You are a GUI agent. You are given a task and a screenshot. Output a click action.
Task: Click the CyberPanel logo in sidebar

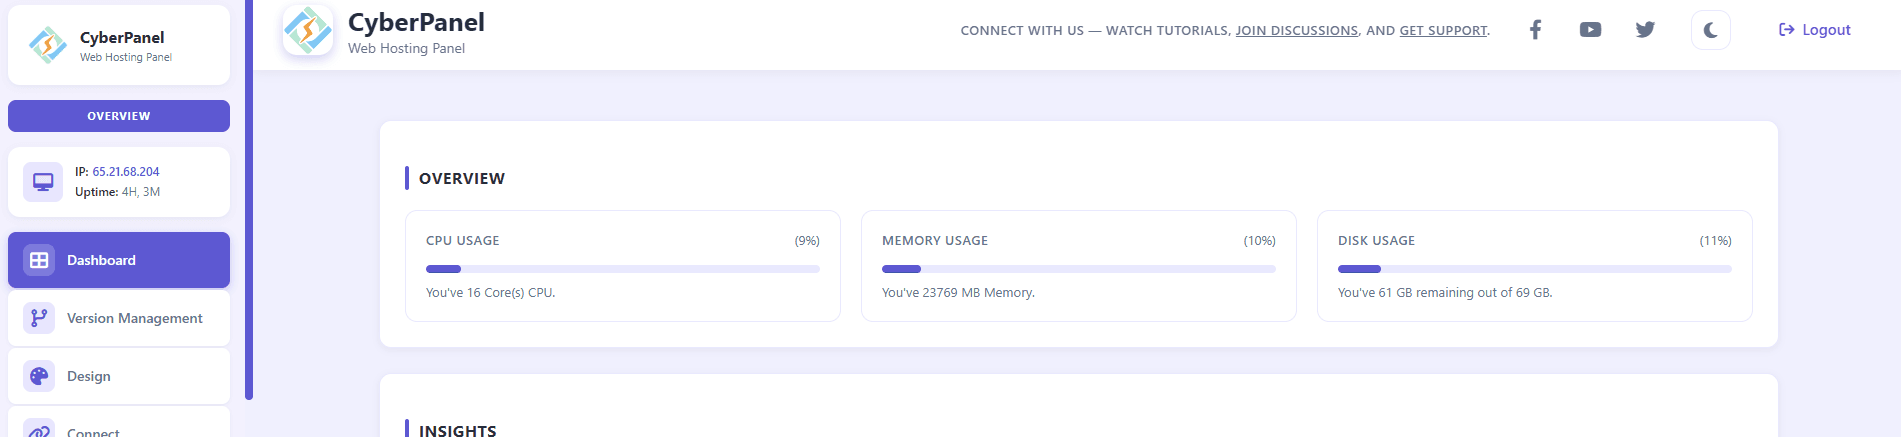[48, 45]
